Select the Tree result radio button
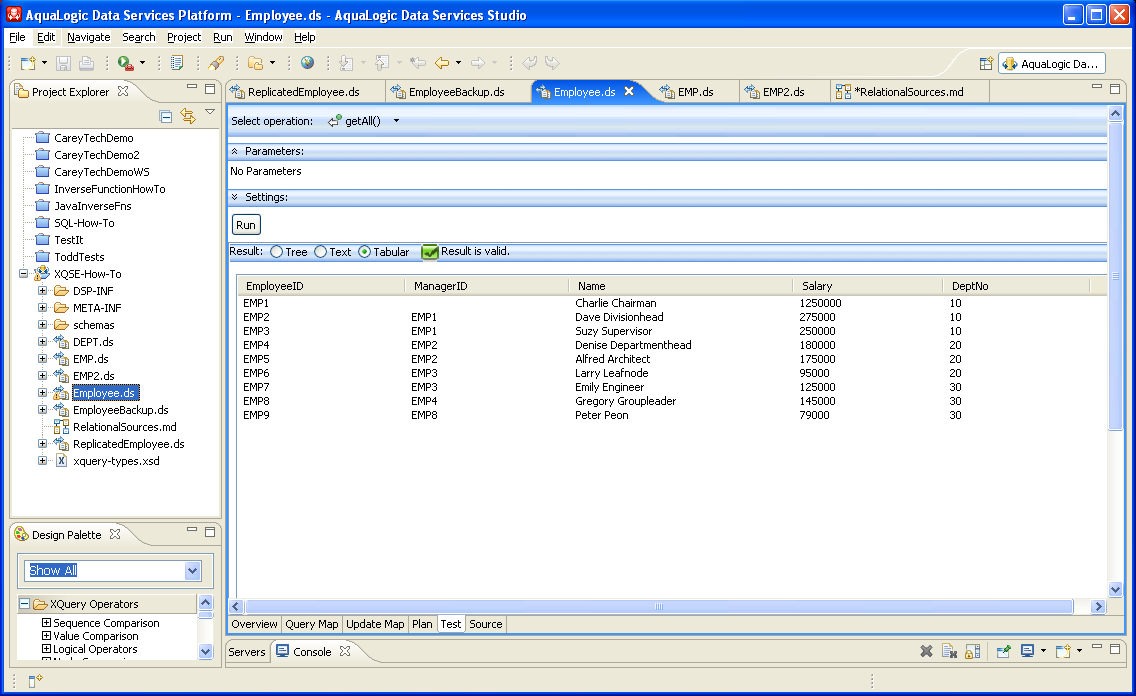 pos(276,252)
